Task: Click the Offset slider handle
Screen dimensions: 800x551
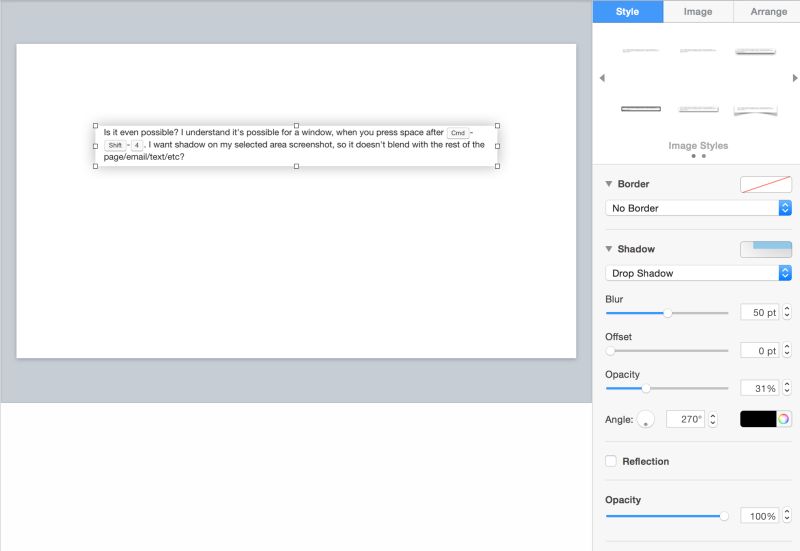Action: click(x=610, y=351)
